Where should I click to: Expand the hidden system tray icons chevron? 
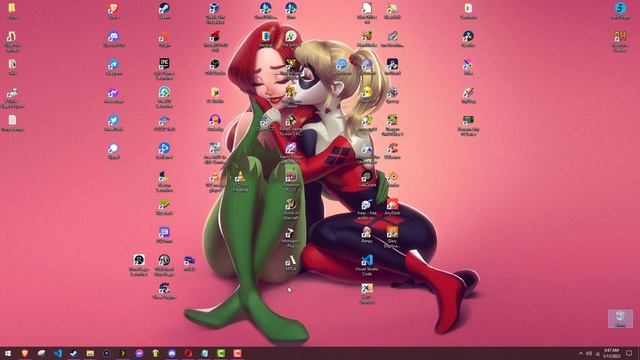580,353
